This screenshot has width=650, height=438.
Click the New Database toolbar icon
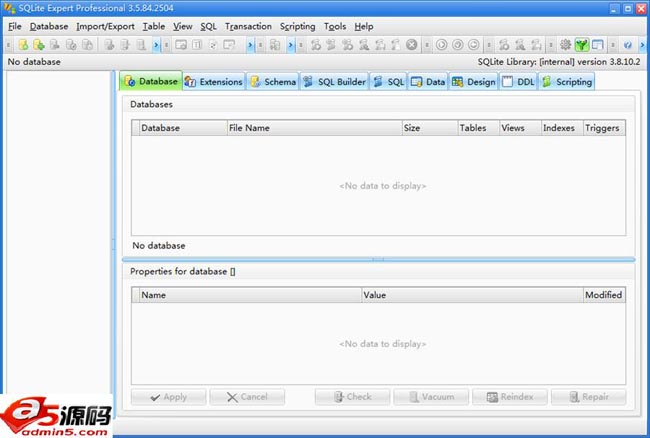(x=23, y=45)
